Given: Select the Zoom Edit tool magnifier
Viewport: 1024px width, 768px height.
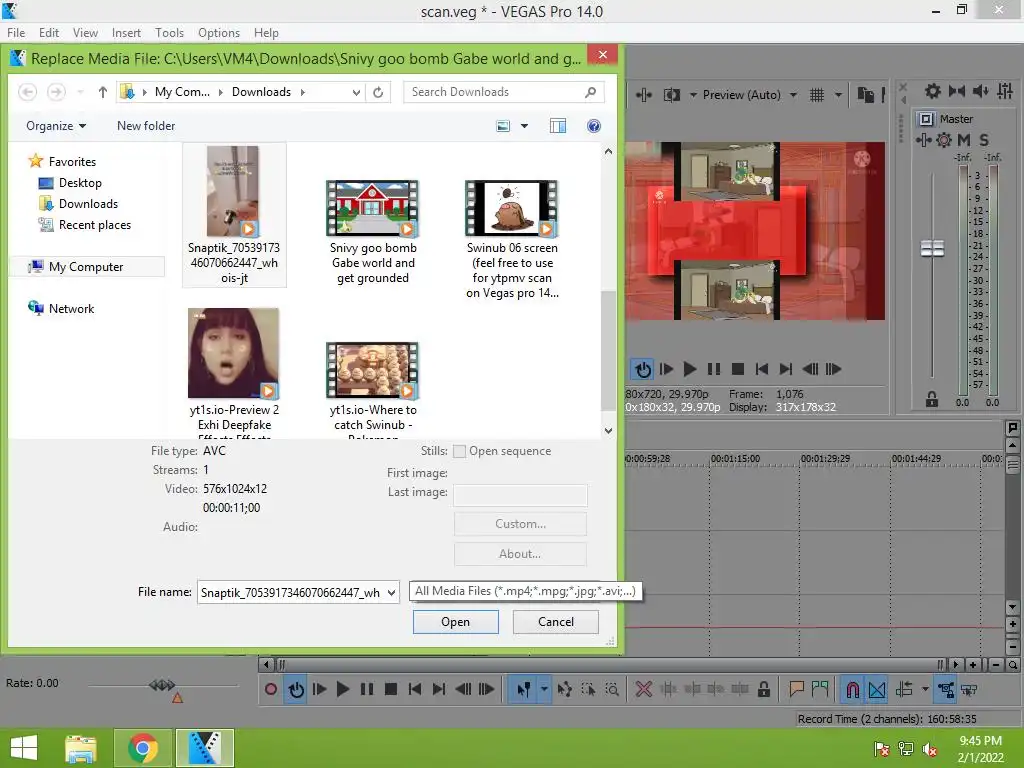Looking at the screenshot, I should pyautogui.click(x=612, y=689).
